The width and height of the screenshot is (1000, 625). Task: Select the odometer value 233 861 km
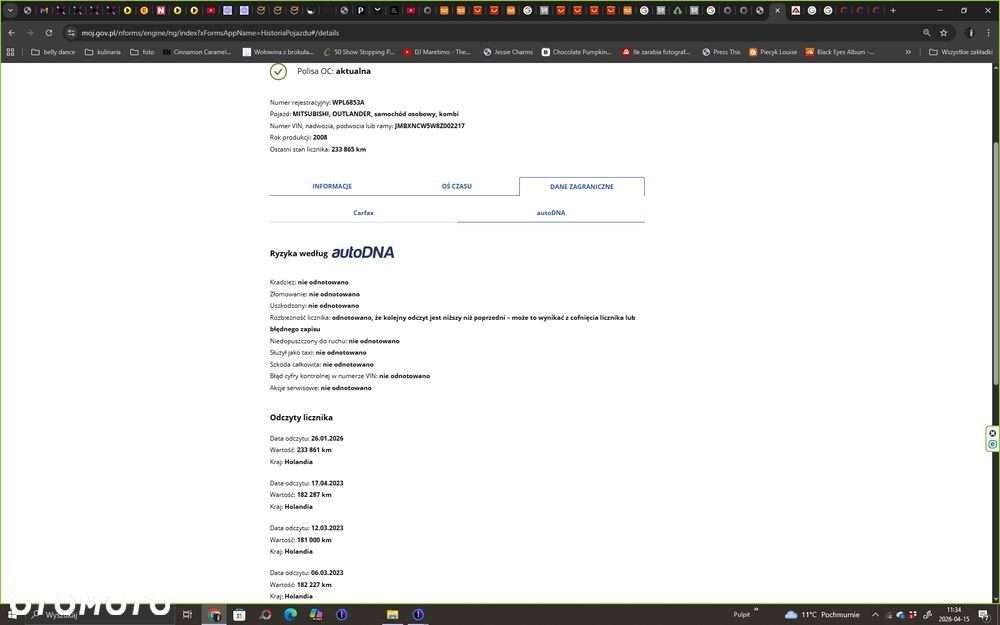(x=314, y=450)
